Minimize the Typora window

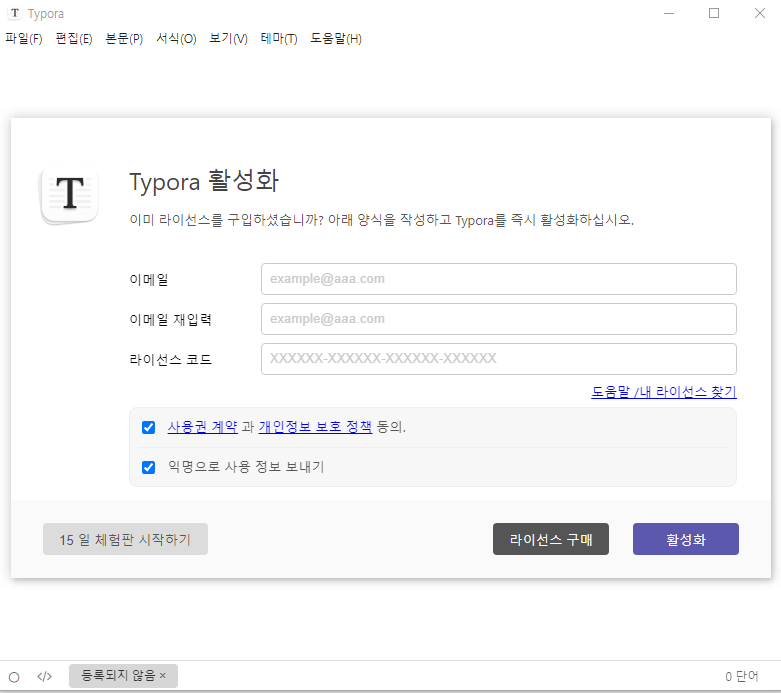669,13
